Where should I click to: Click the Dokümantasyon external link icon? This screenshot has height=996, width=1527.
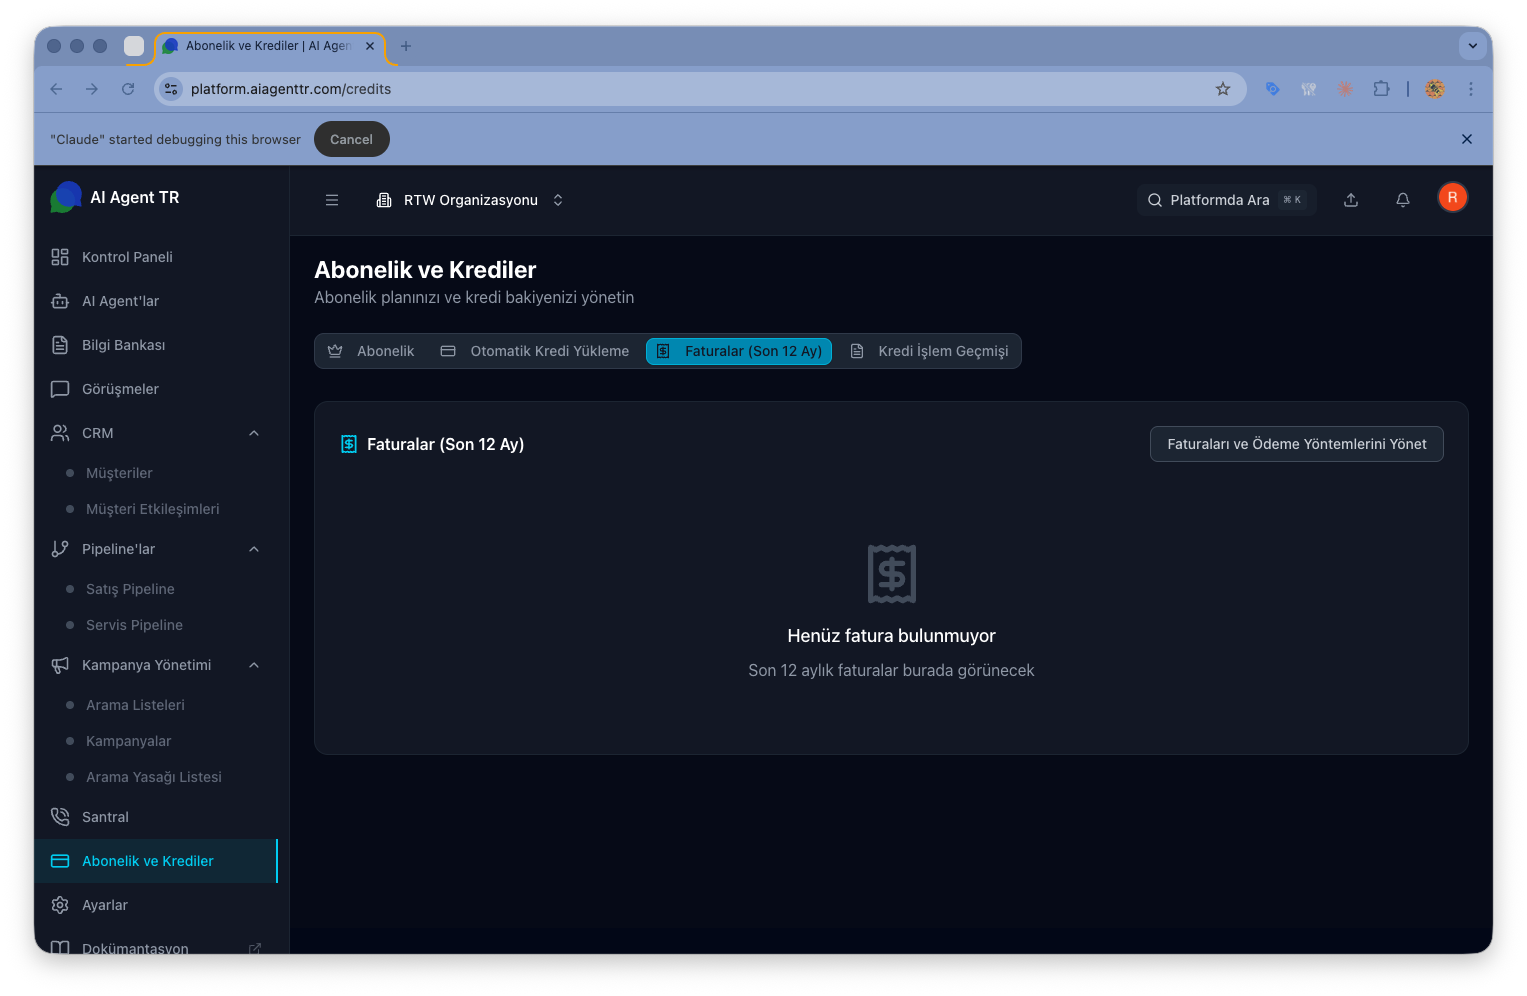255,948
